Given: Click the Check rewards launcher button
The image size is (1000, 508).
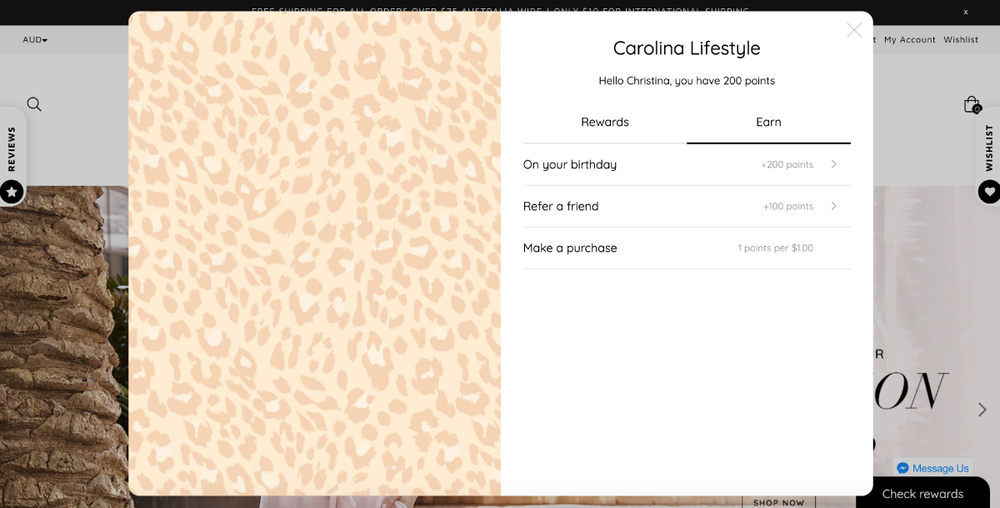Looking at the screenshot, I should tap(922, 494).
